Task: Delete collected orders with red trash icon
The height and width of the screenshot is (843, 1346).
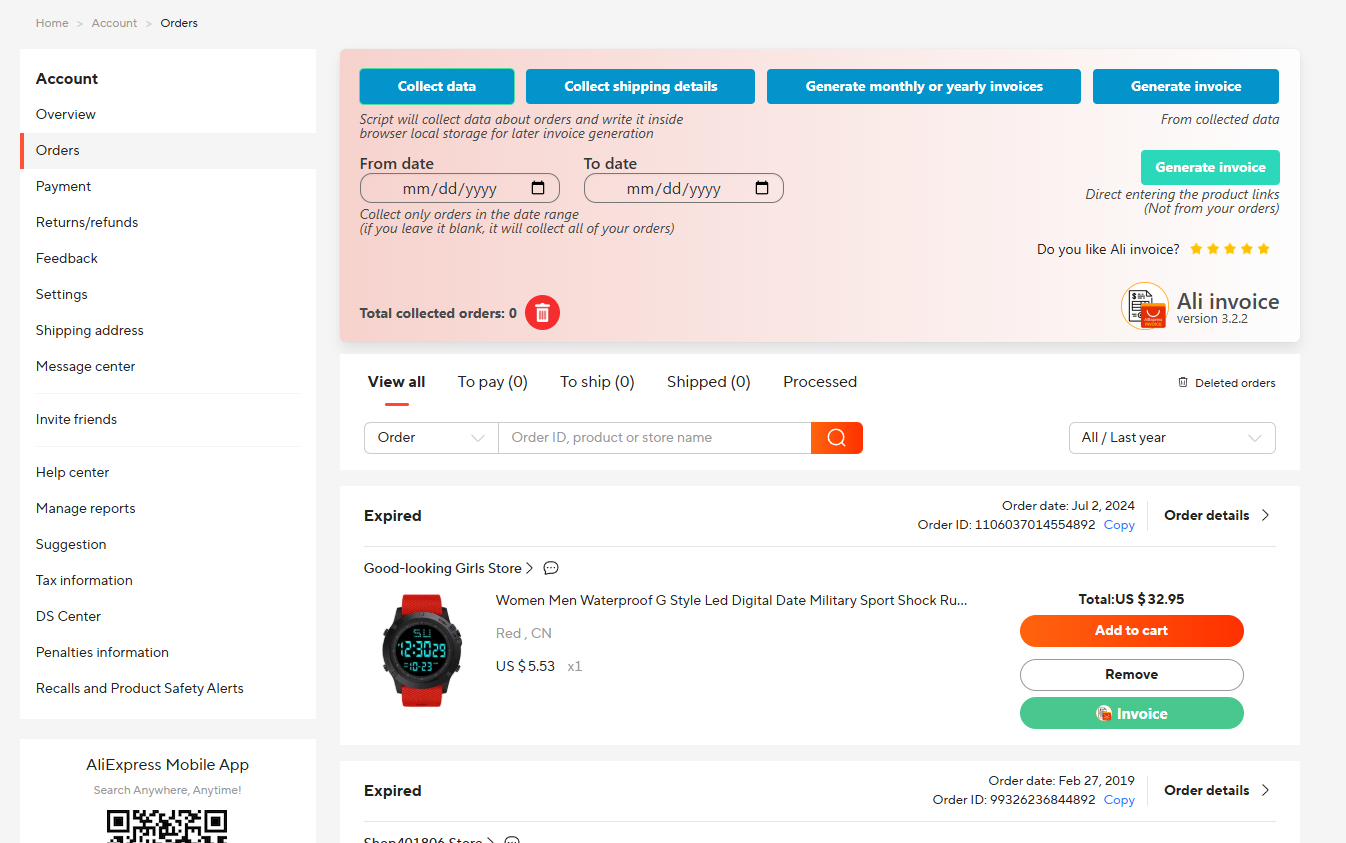Action: [x=542, y=313]
